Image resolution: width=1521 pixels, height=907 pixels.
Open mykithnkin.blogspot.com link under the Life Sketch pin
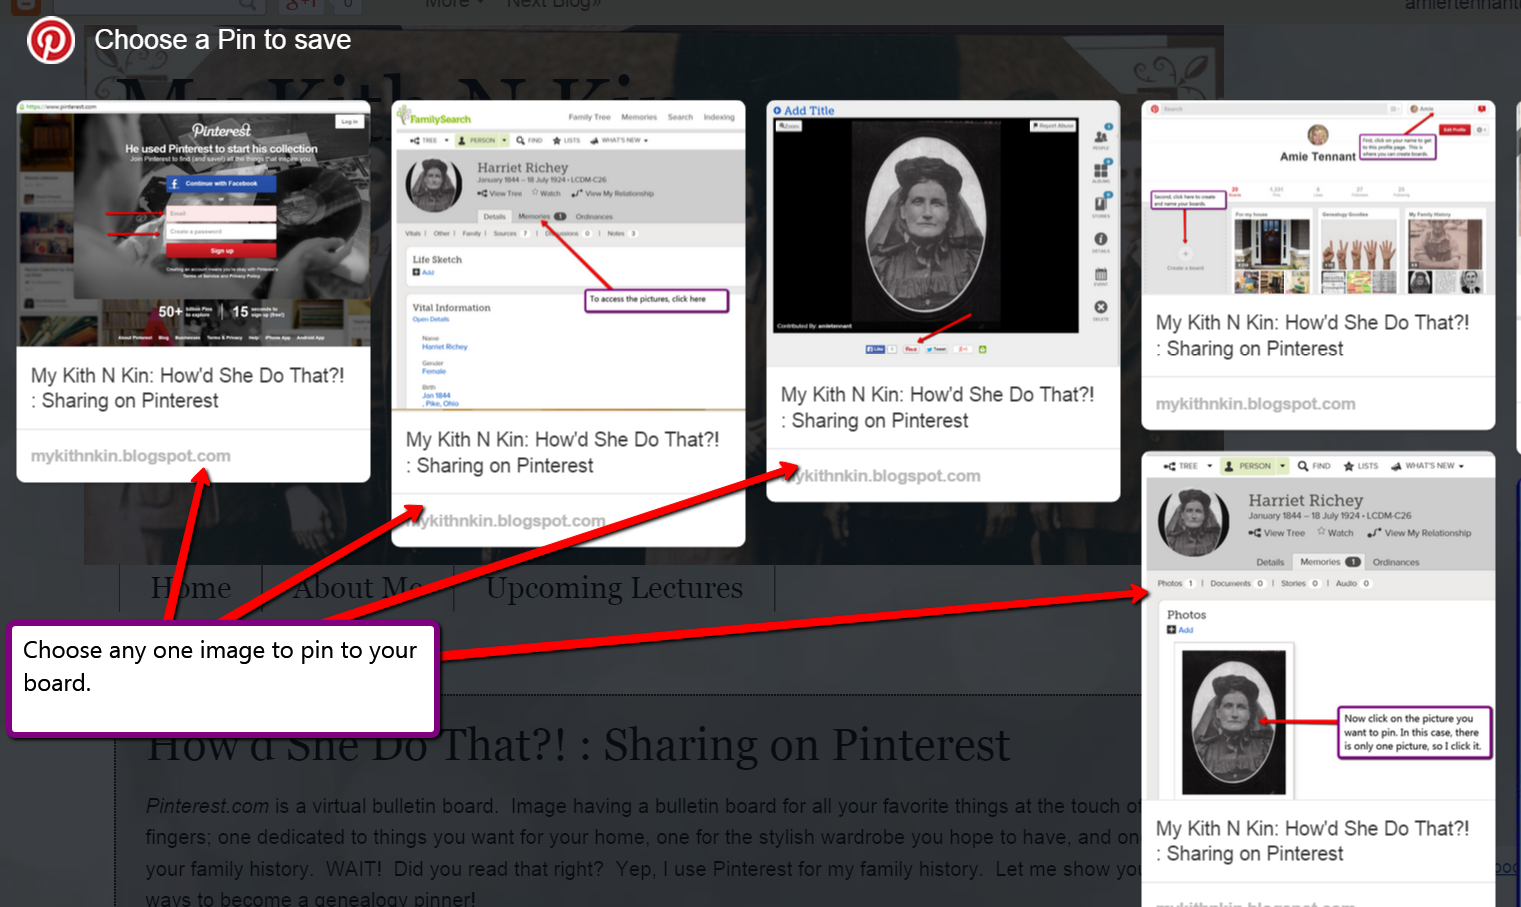(x=506, y=521)
